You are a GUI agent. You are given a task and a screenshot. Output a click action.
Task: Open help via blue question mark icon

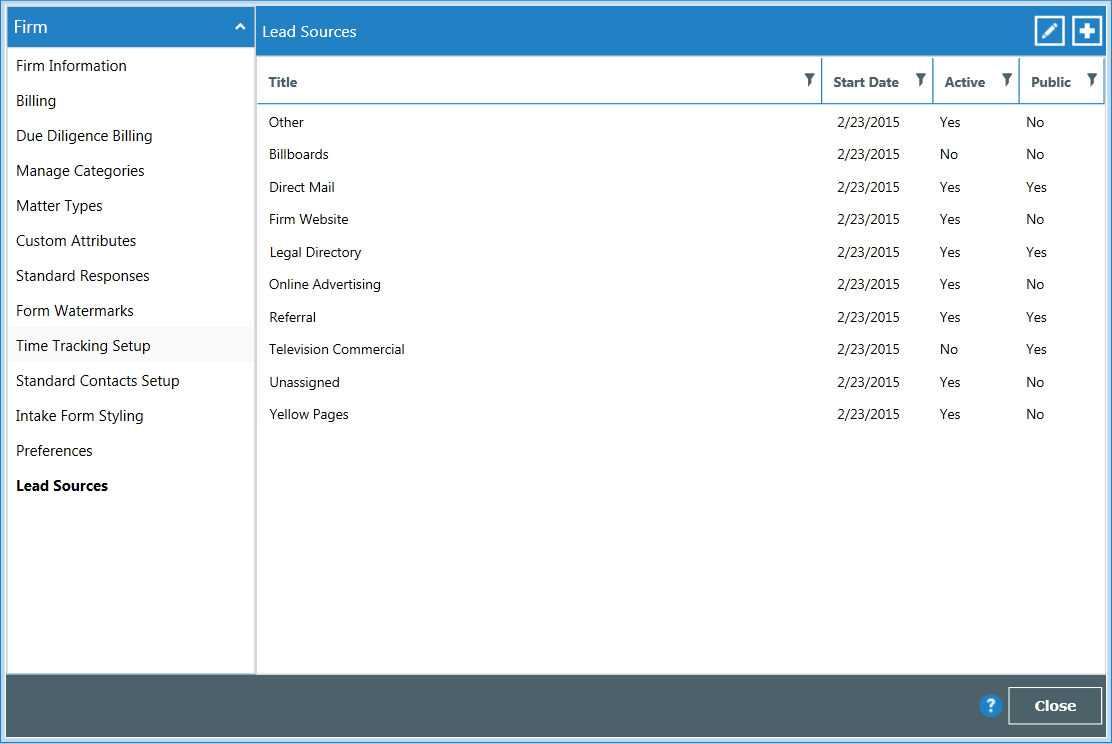coord(990,705)
